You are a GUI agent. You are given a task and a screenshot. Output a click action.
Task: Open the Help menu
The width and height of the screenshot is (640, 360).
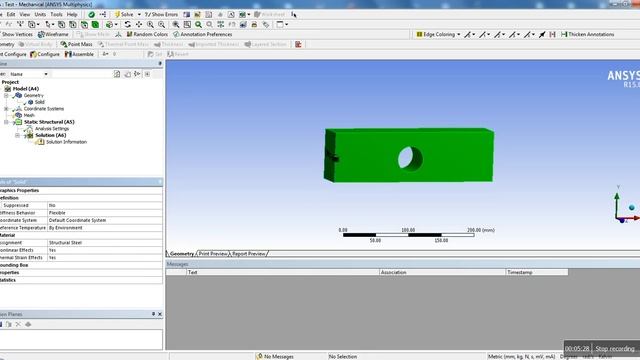[72, 14]
